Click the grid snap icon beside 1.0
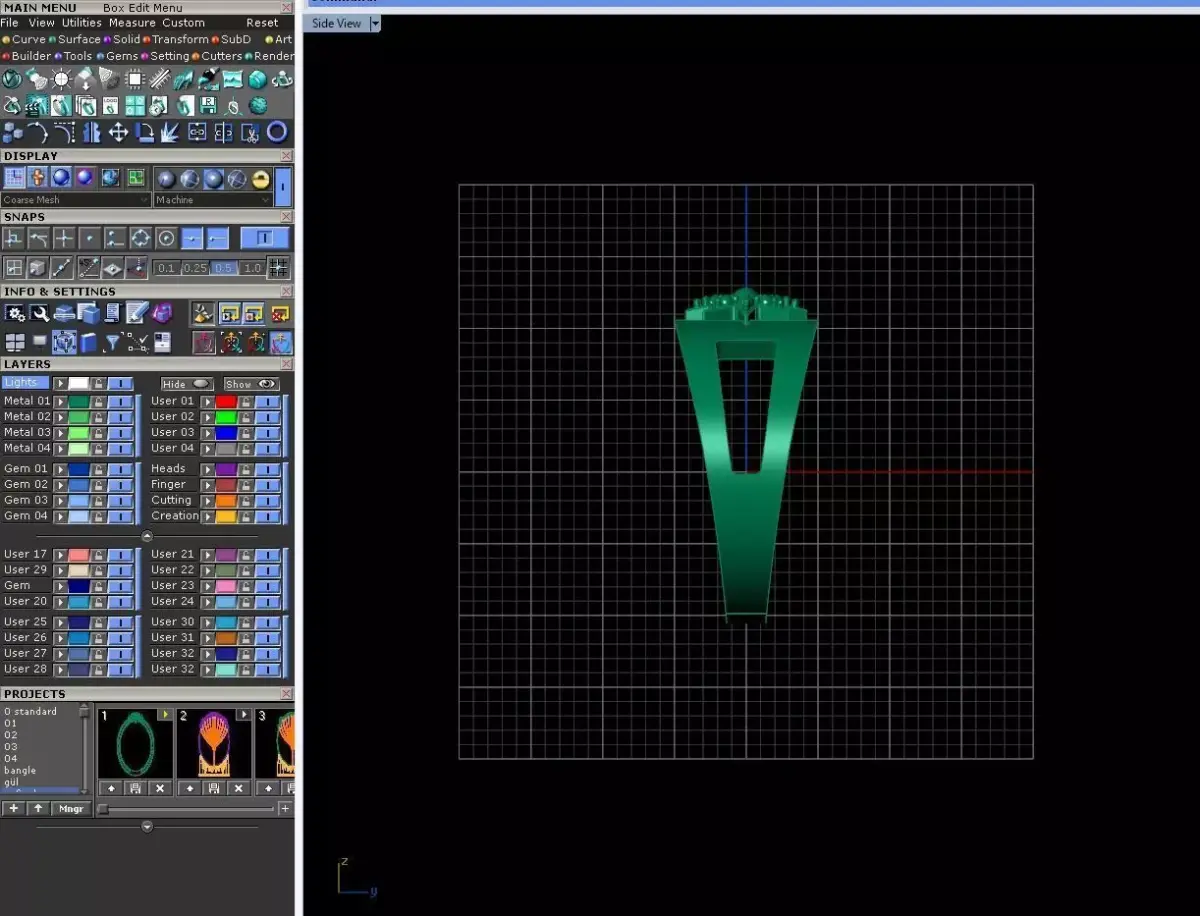 [x=278, y=267]
